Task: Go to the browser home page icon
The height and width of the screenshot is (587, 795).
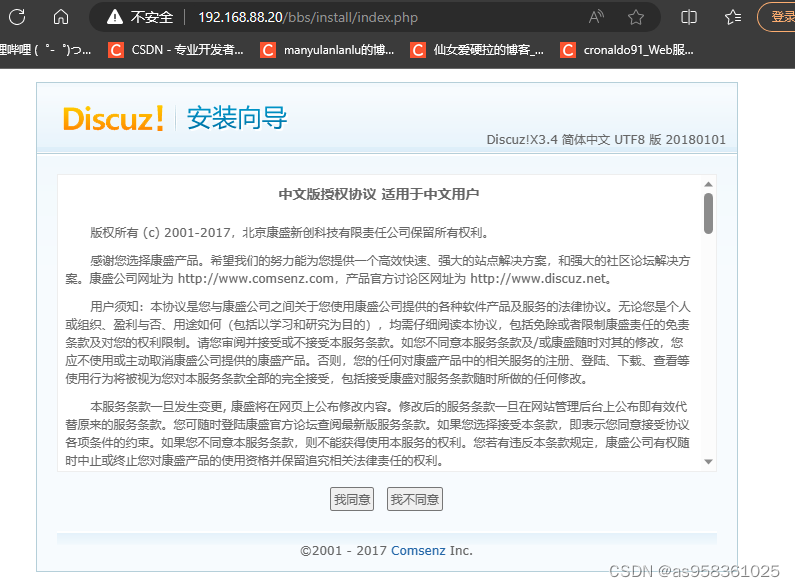Action: click(61, 17)
